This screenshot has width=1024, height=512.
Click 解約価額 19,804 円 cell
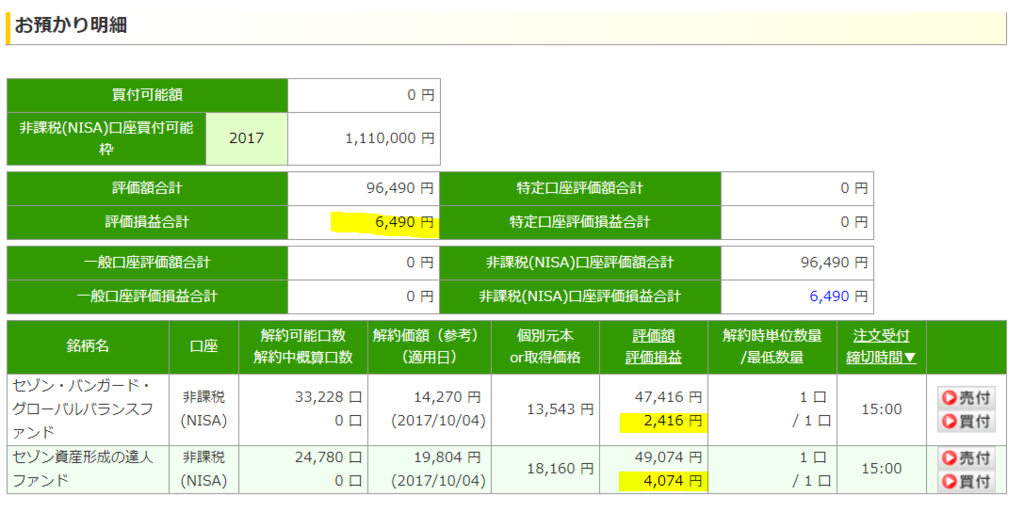coord(448,456)
